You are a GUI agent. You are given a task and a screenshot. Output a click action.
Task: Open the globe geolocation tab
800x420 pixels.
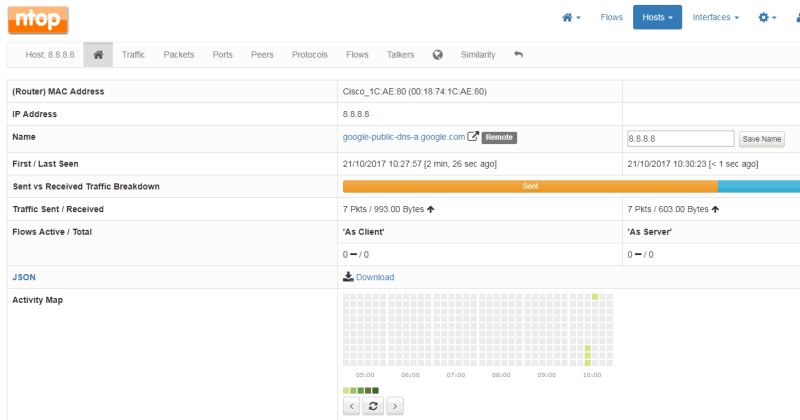click(x=437, y=55)
